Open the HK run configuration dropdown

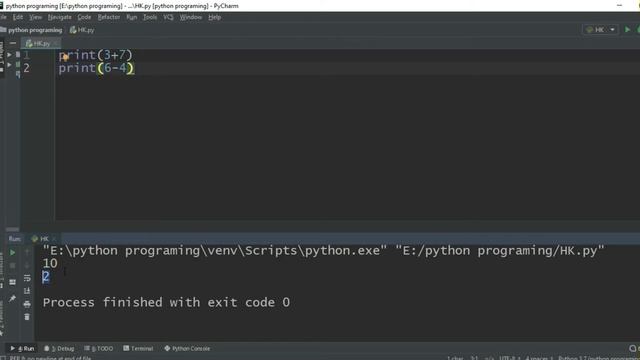[x=601, y=29]
